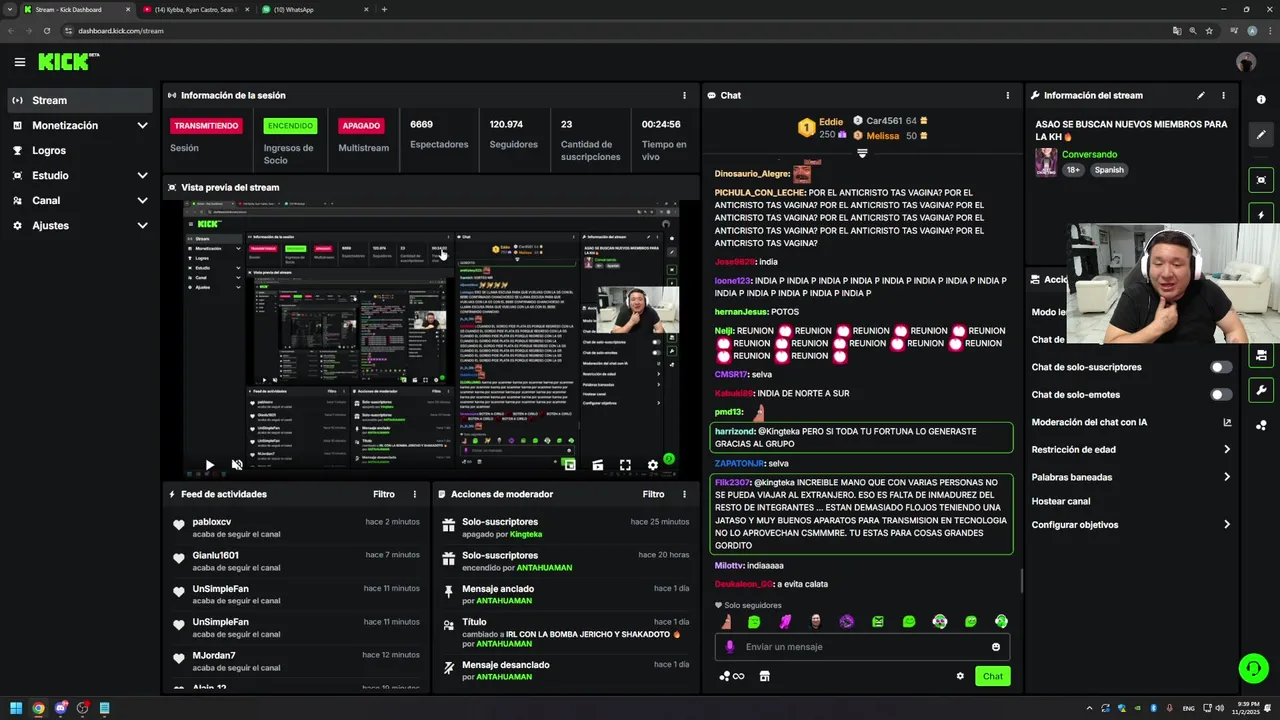
Task: Click the wrench button in right rail
Action: click(x=1261, y=390)
